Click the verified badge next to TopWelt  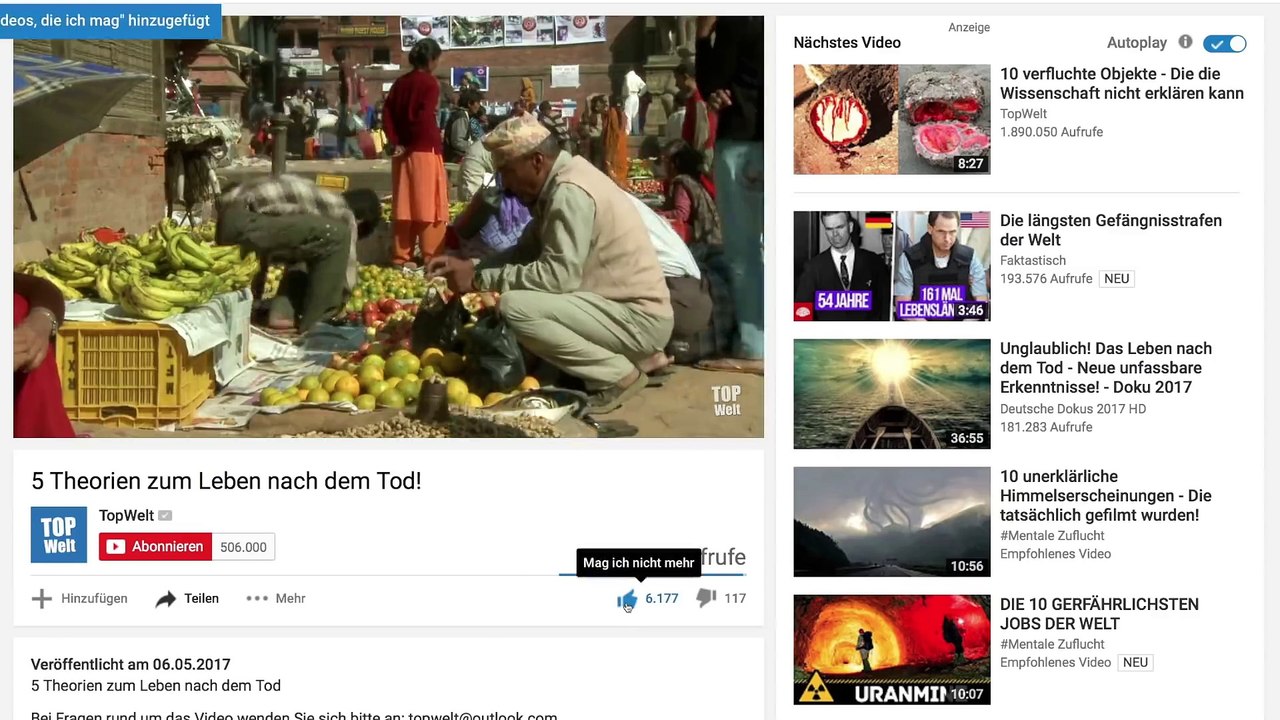[165, 516]
